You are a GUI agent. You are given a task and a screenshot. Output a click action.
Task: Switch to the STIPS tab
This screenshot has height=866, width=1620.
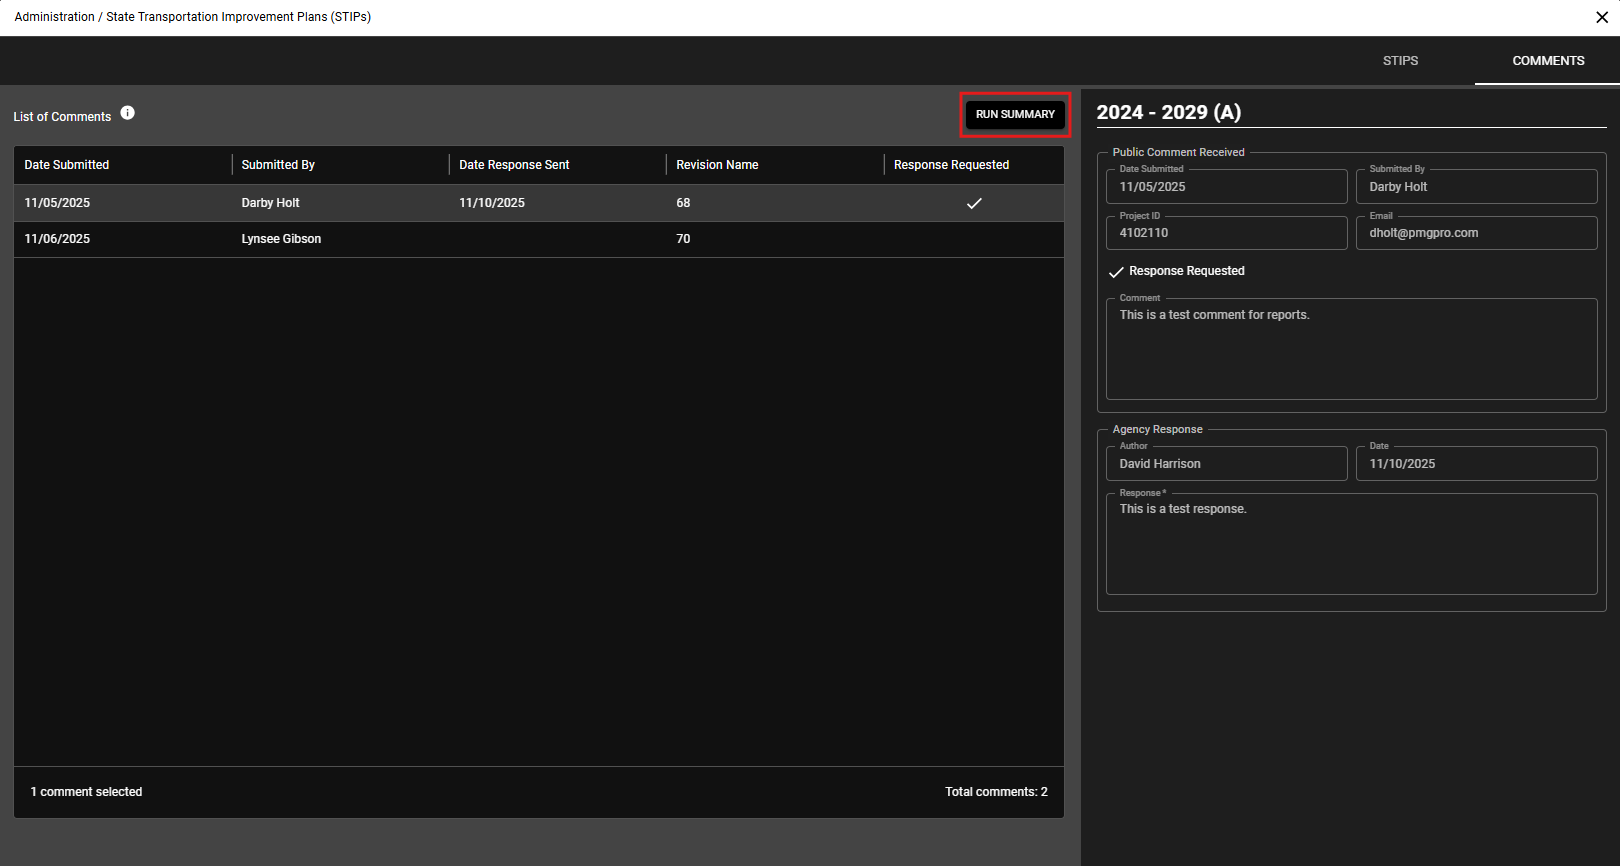[1400, 61]
